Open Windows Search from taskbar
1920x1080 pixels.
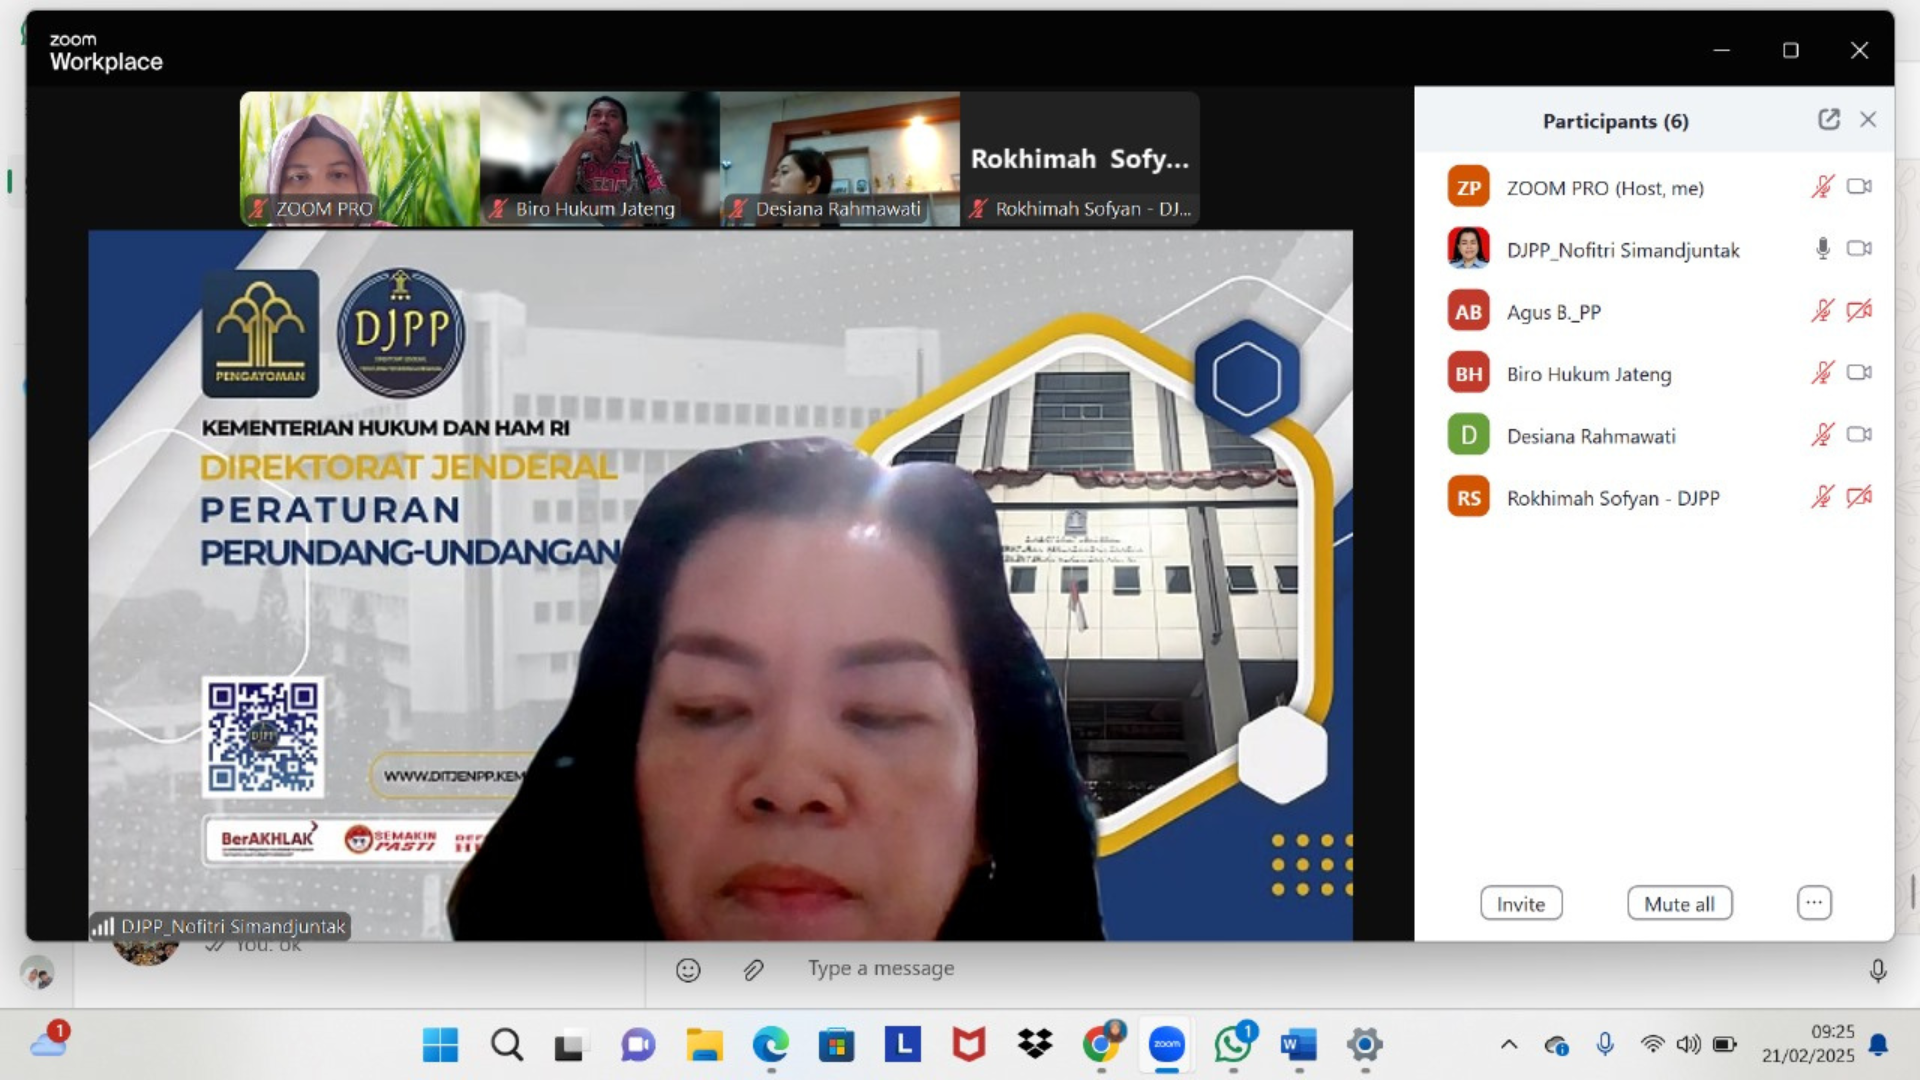507,1045
